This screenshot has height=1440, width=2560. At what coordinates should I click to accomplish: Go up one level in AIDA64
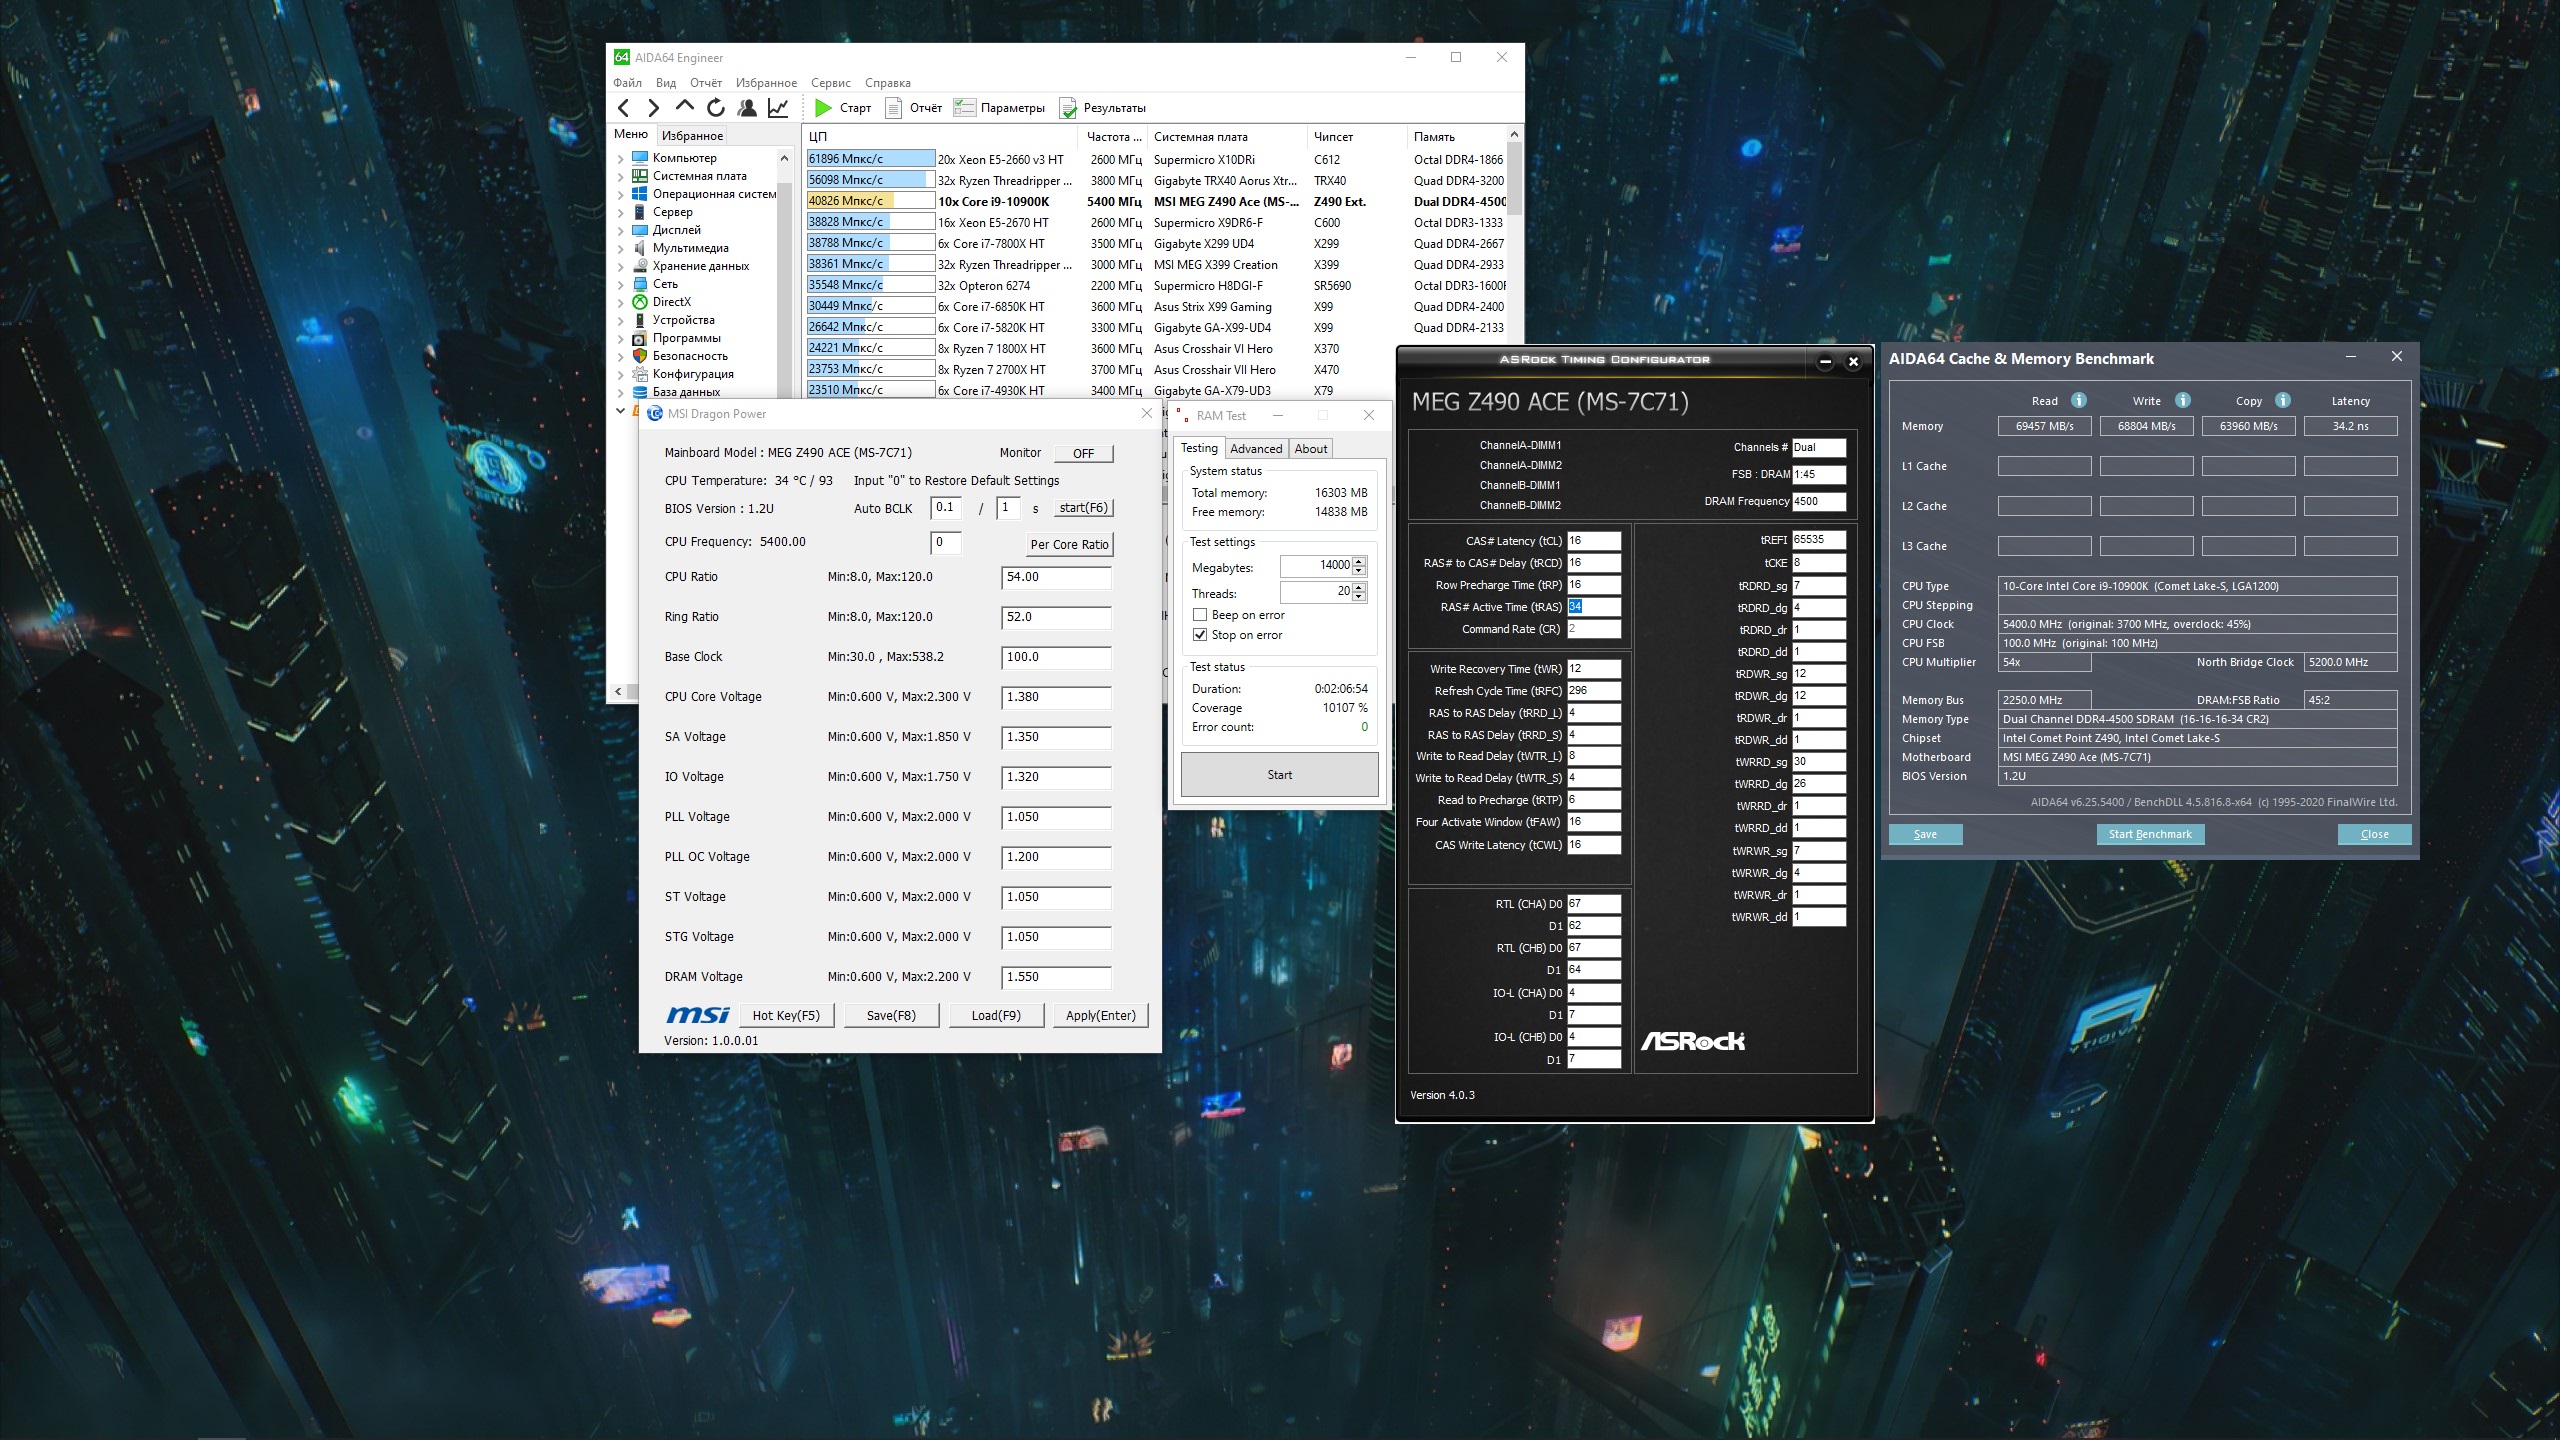coord(684,106)
